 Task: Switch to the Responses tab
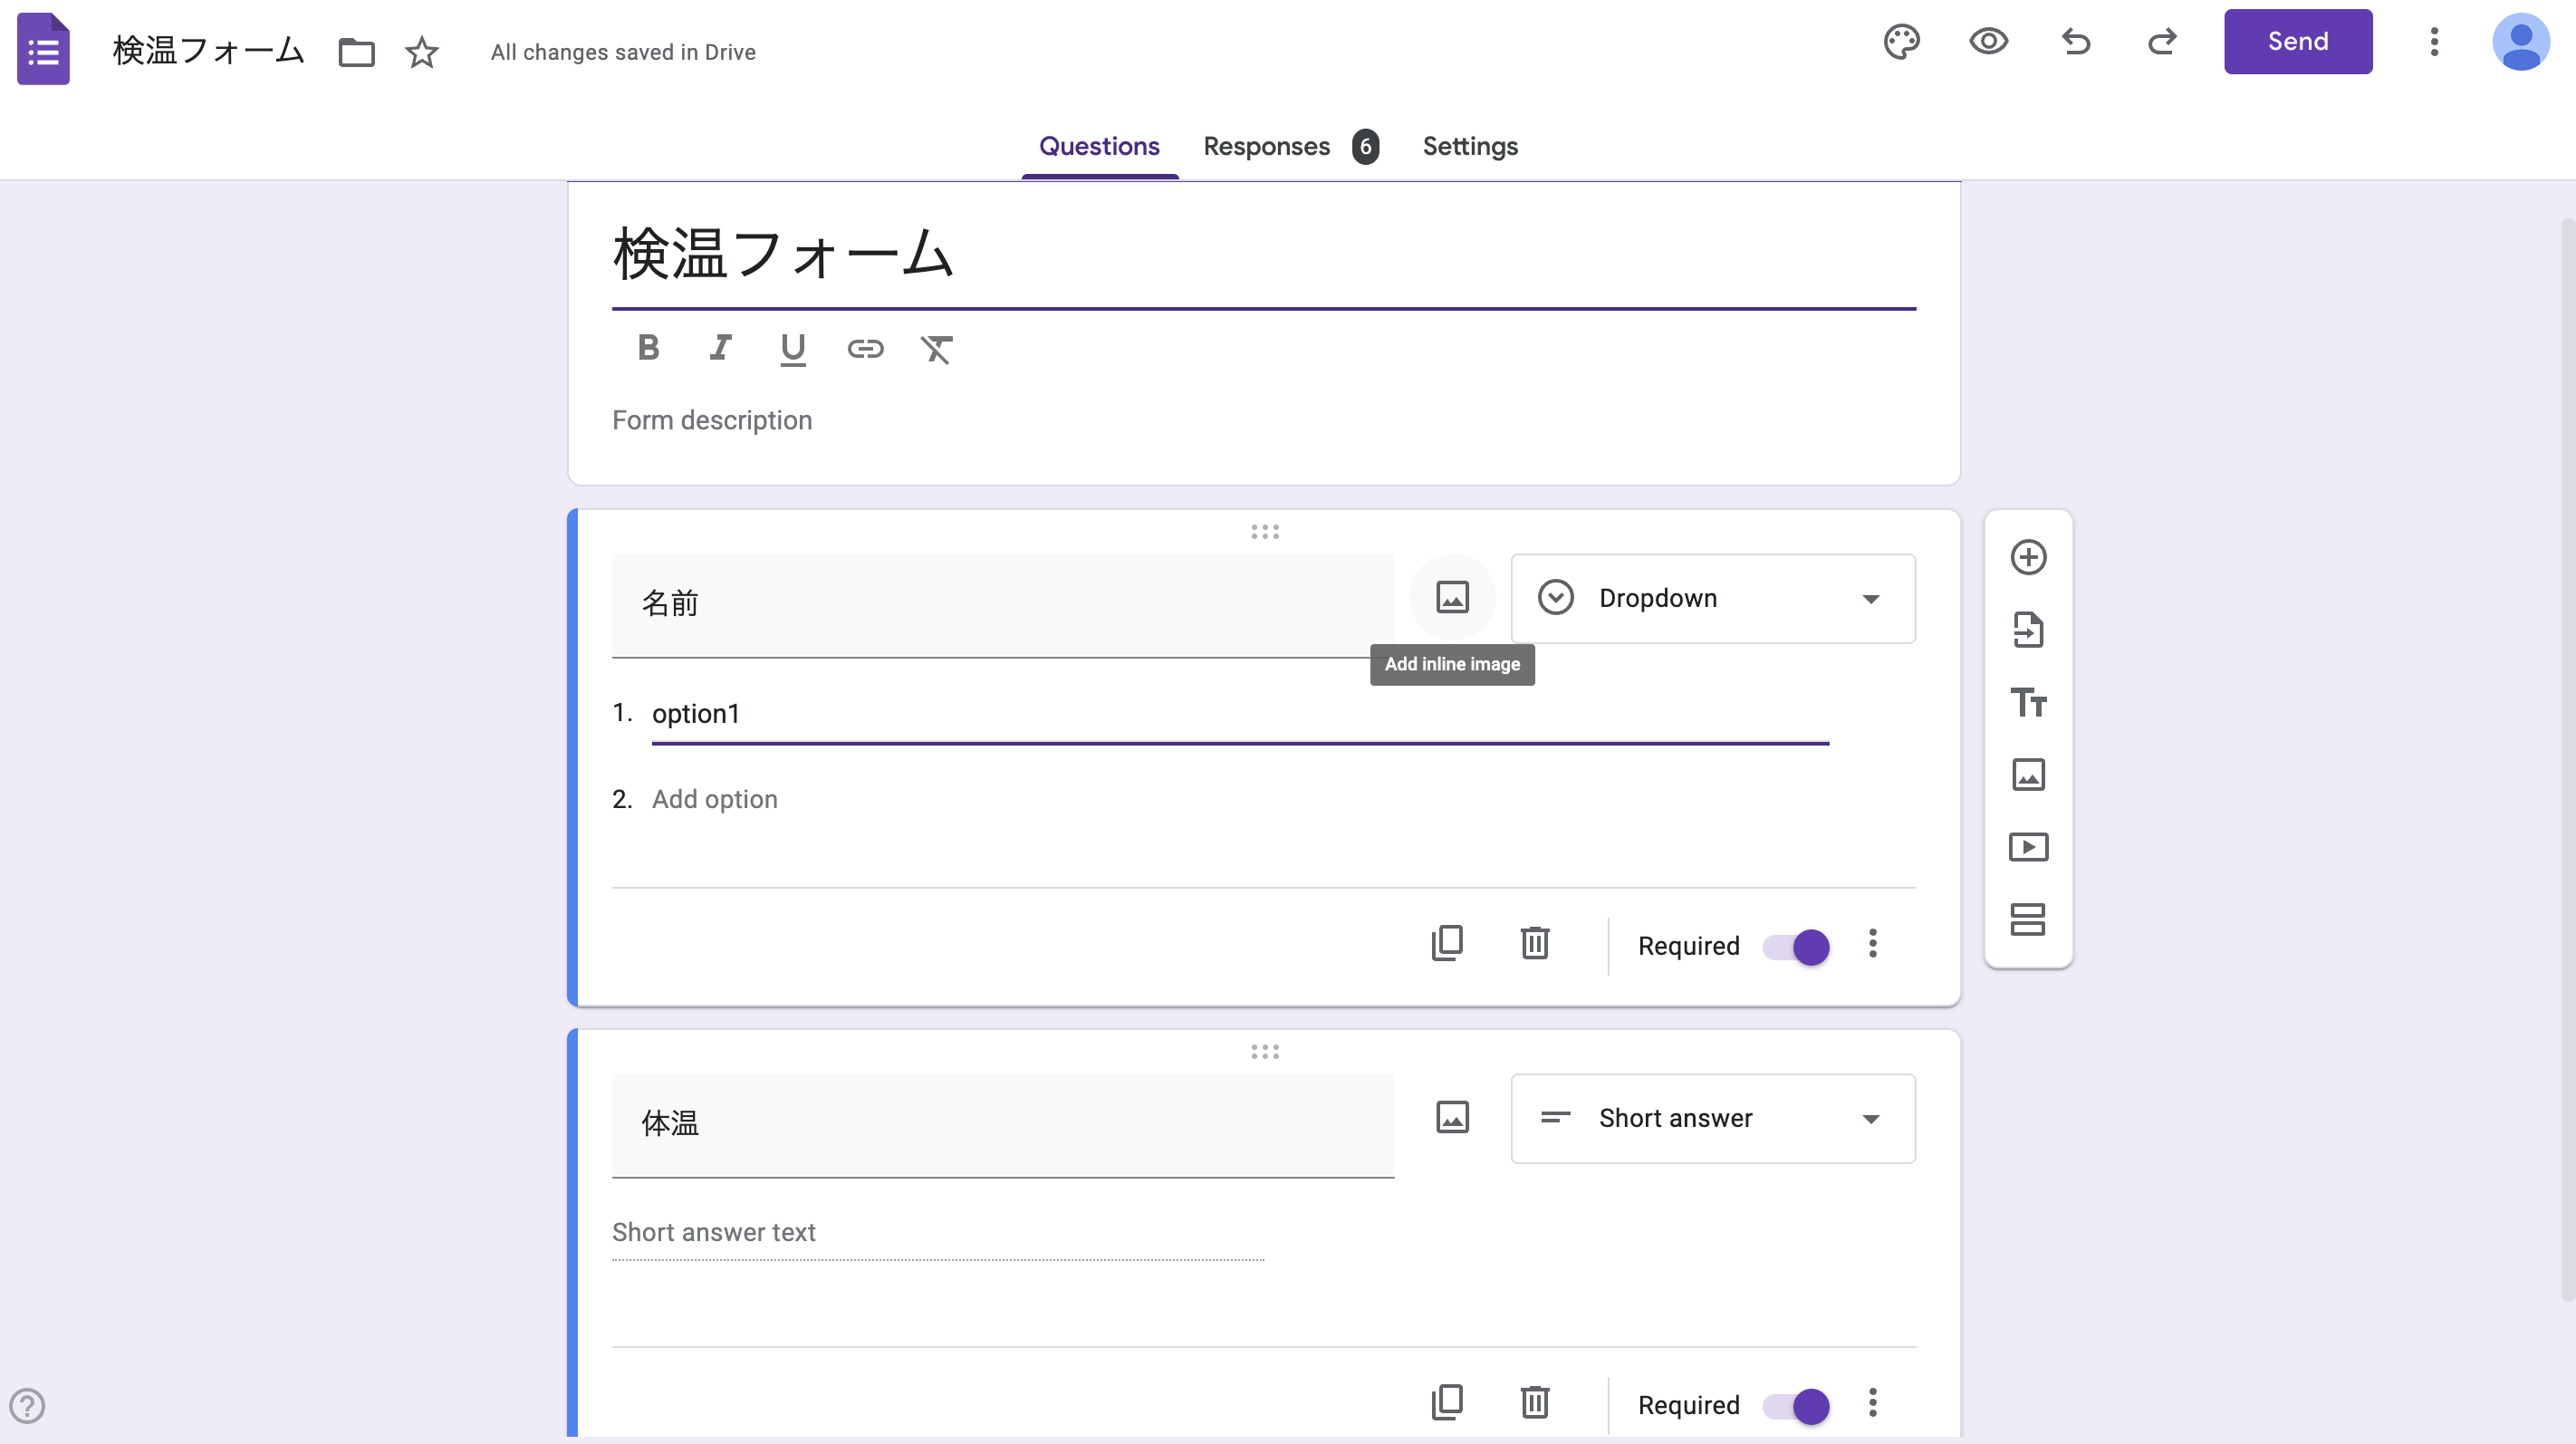click(x=1266, y=146)
